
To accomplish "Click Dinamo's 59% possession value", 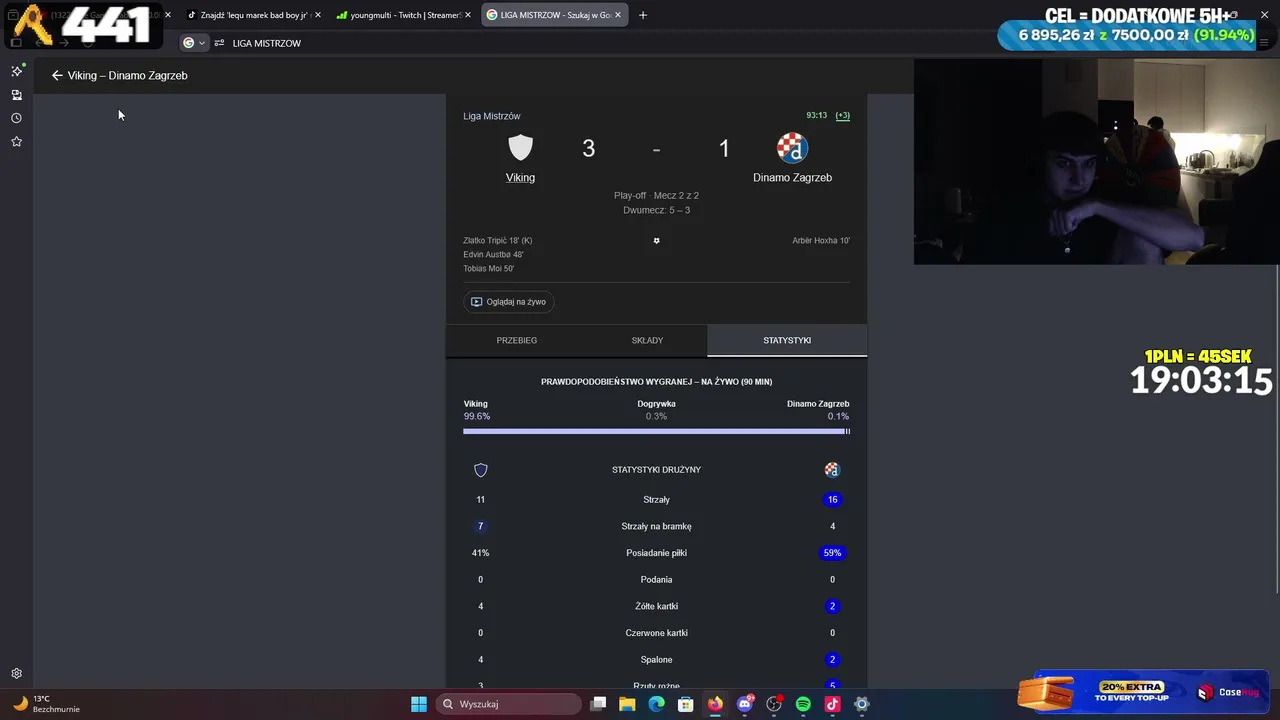I will click(832, 553).
